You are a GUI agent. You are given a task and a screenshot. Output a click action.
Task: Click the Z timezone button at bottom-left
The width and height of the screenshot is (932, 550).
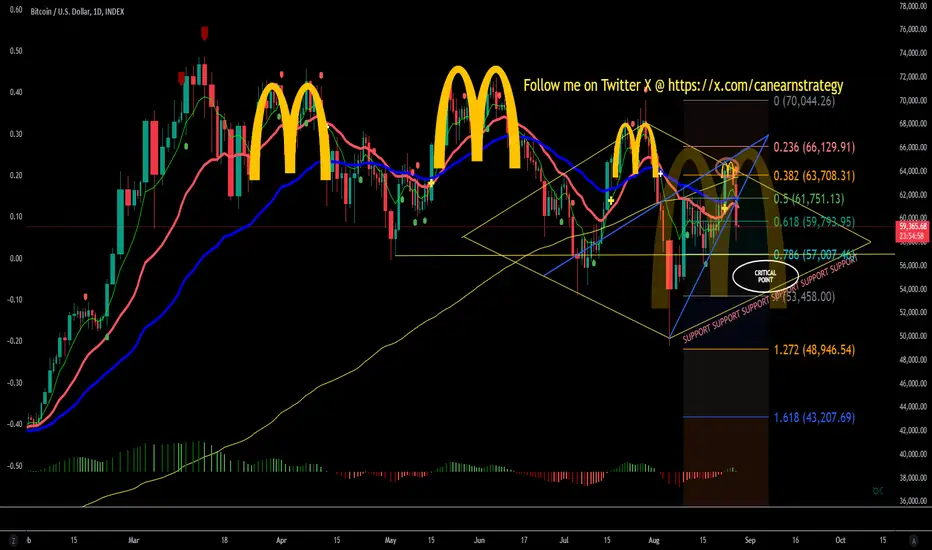12,540
